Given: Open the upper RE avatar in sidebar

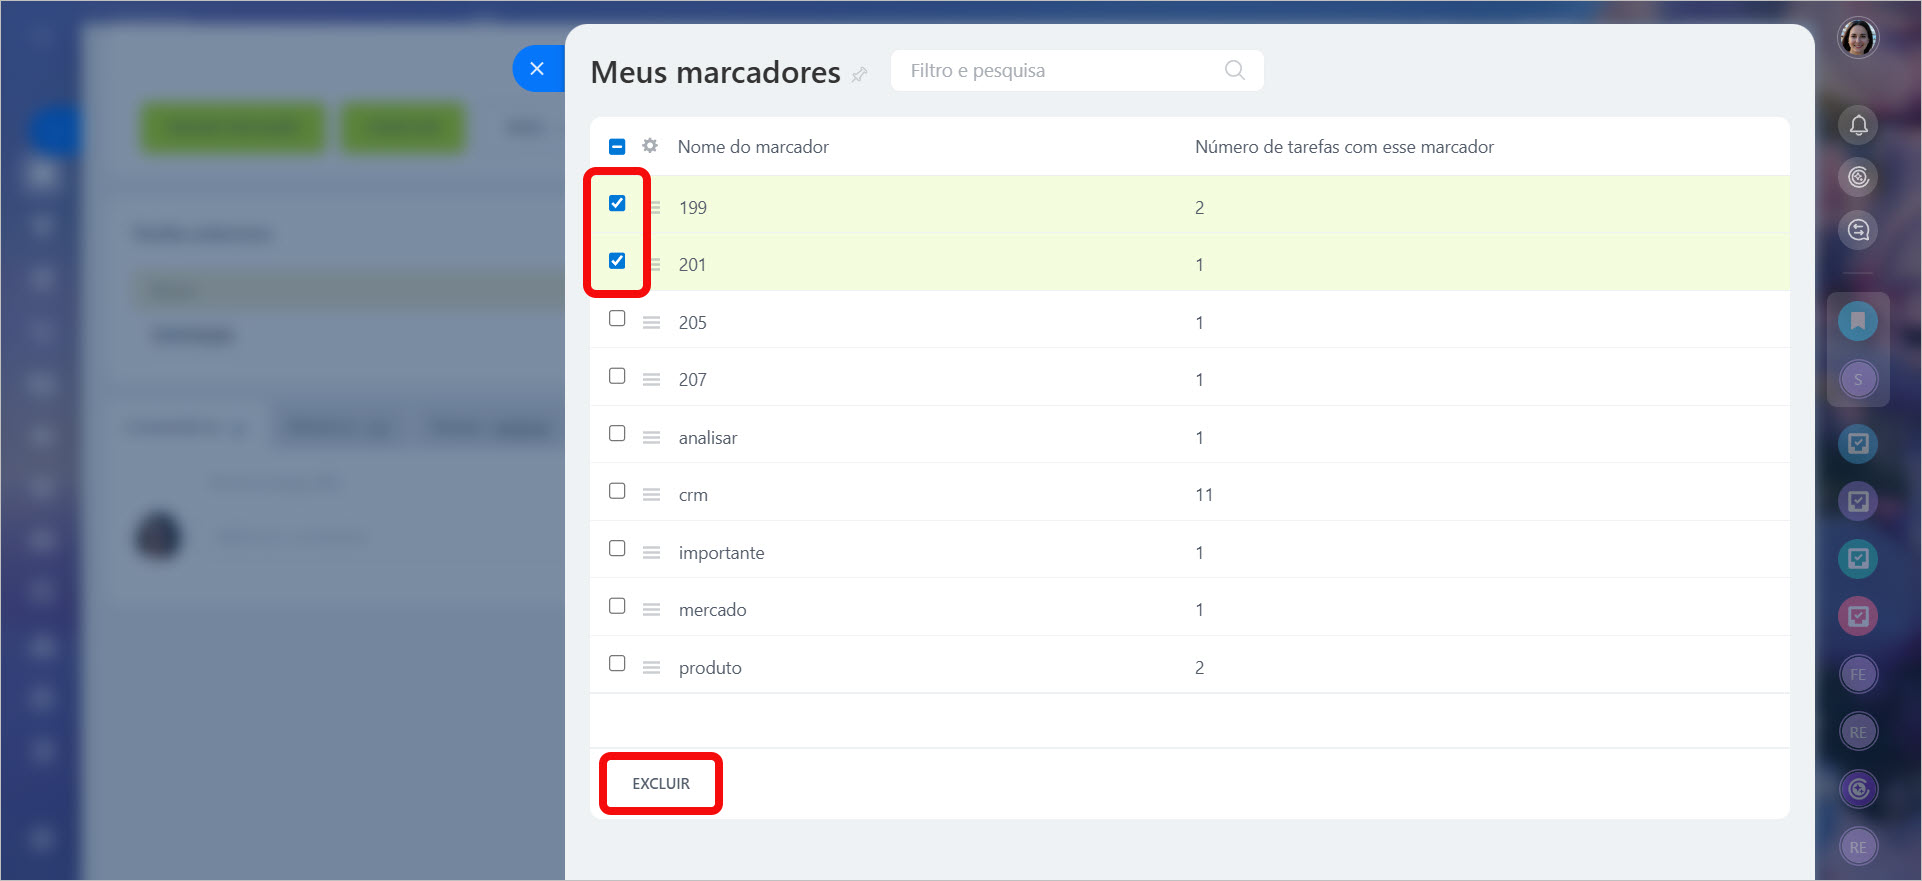Looking at the screenshot, I should [x=1858, y=732].
